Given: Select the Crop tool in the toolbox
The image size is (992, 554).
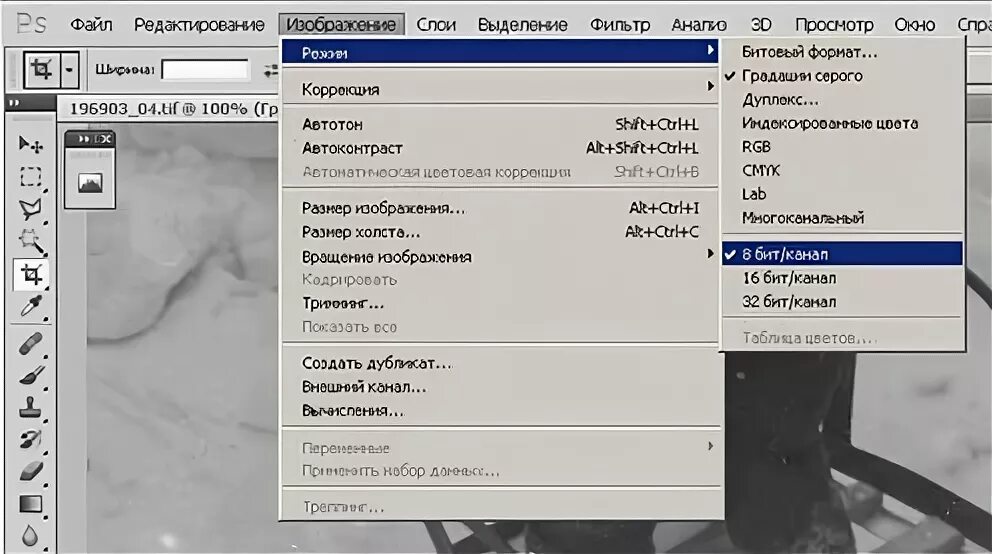Looking at the screenshot, I should 30,274.
